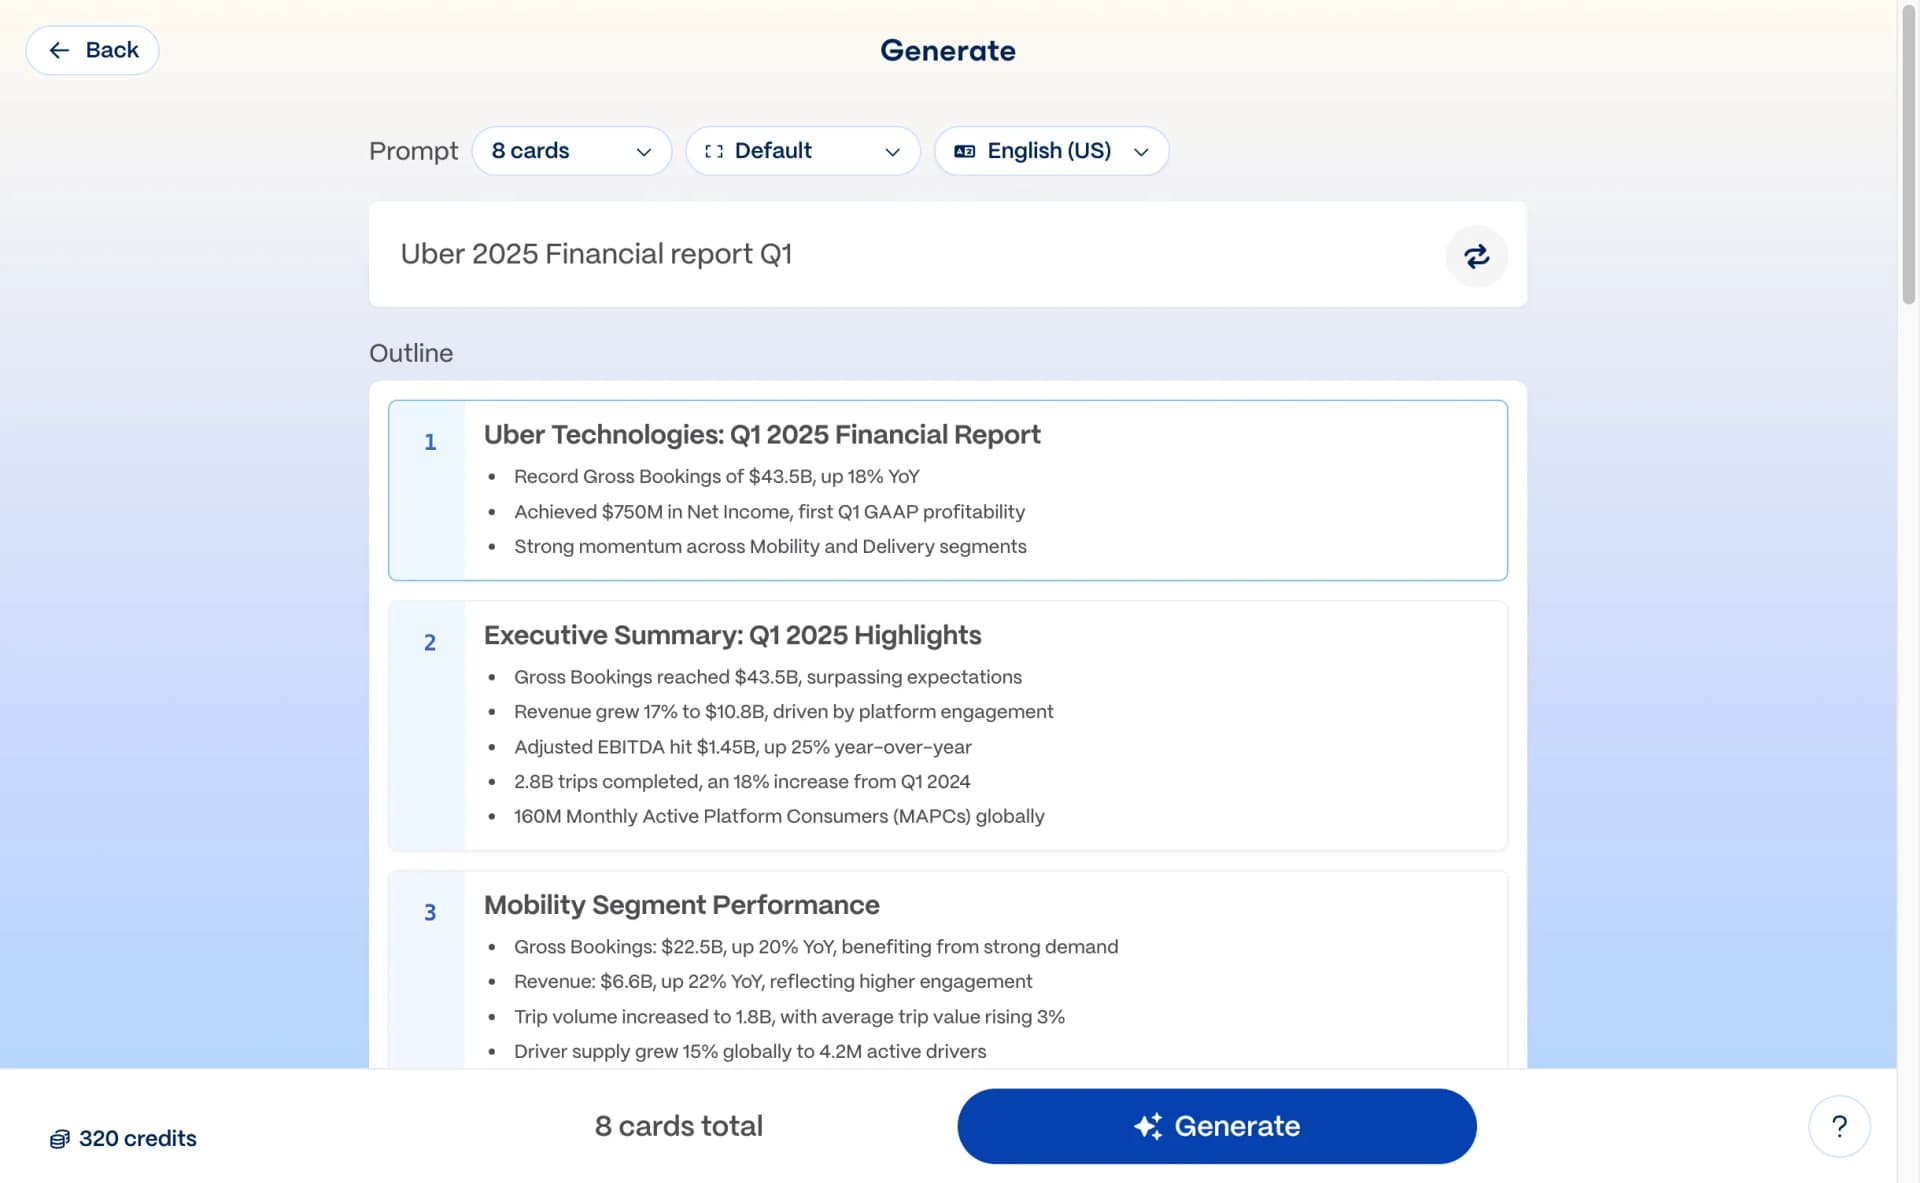
Task: Click the 8 cards total label
Action: (678, 1126)
